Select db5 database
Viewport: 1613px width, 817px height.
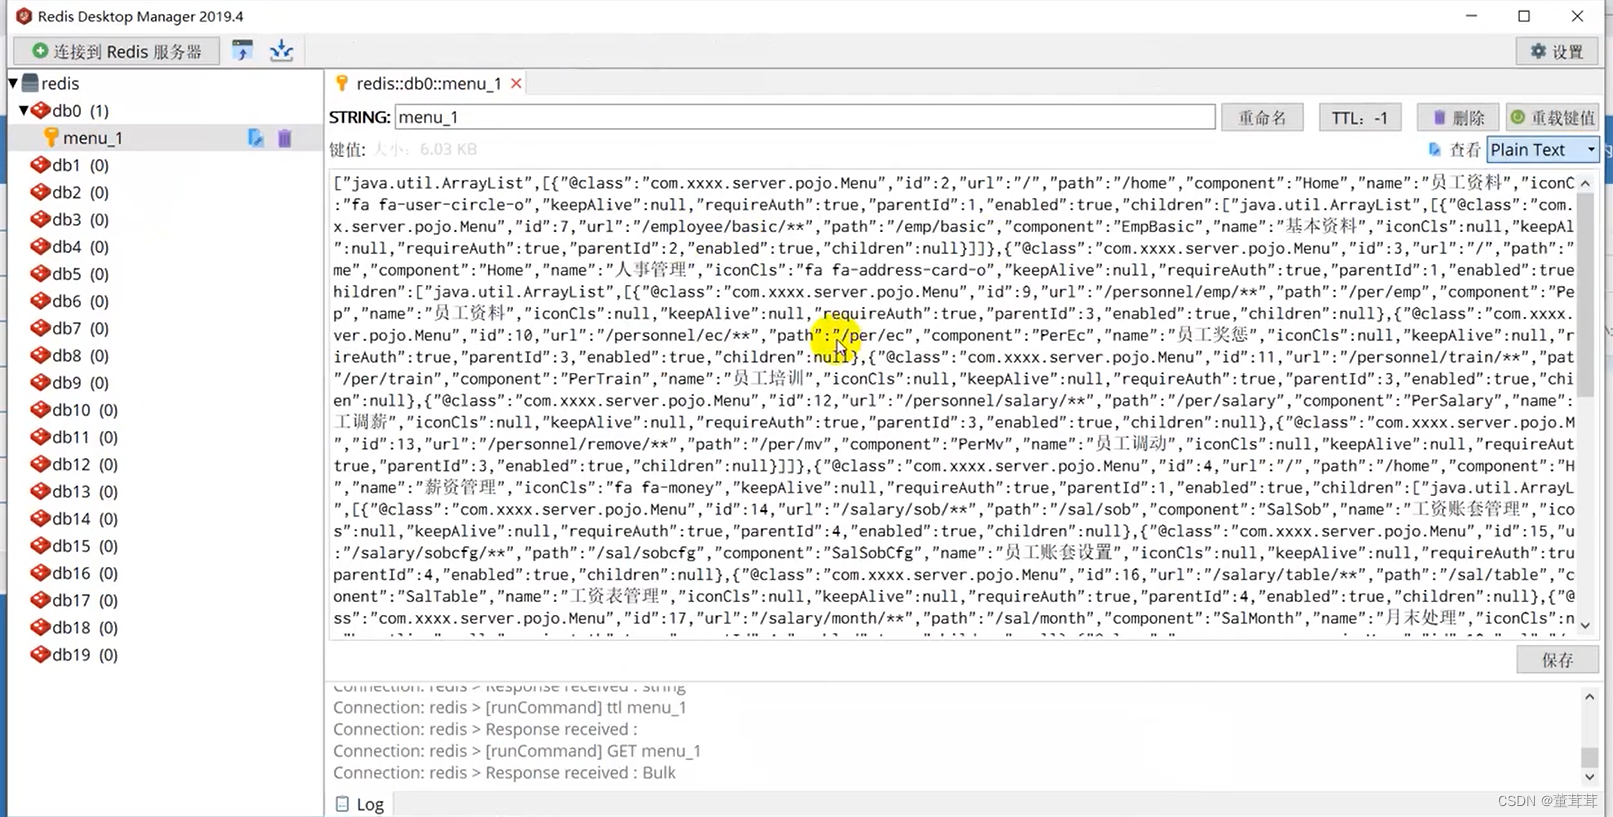(x=80, y=273)
